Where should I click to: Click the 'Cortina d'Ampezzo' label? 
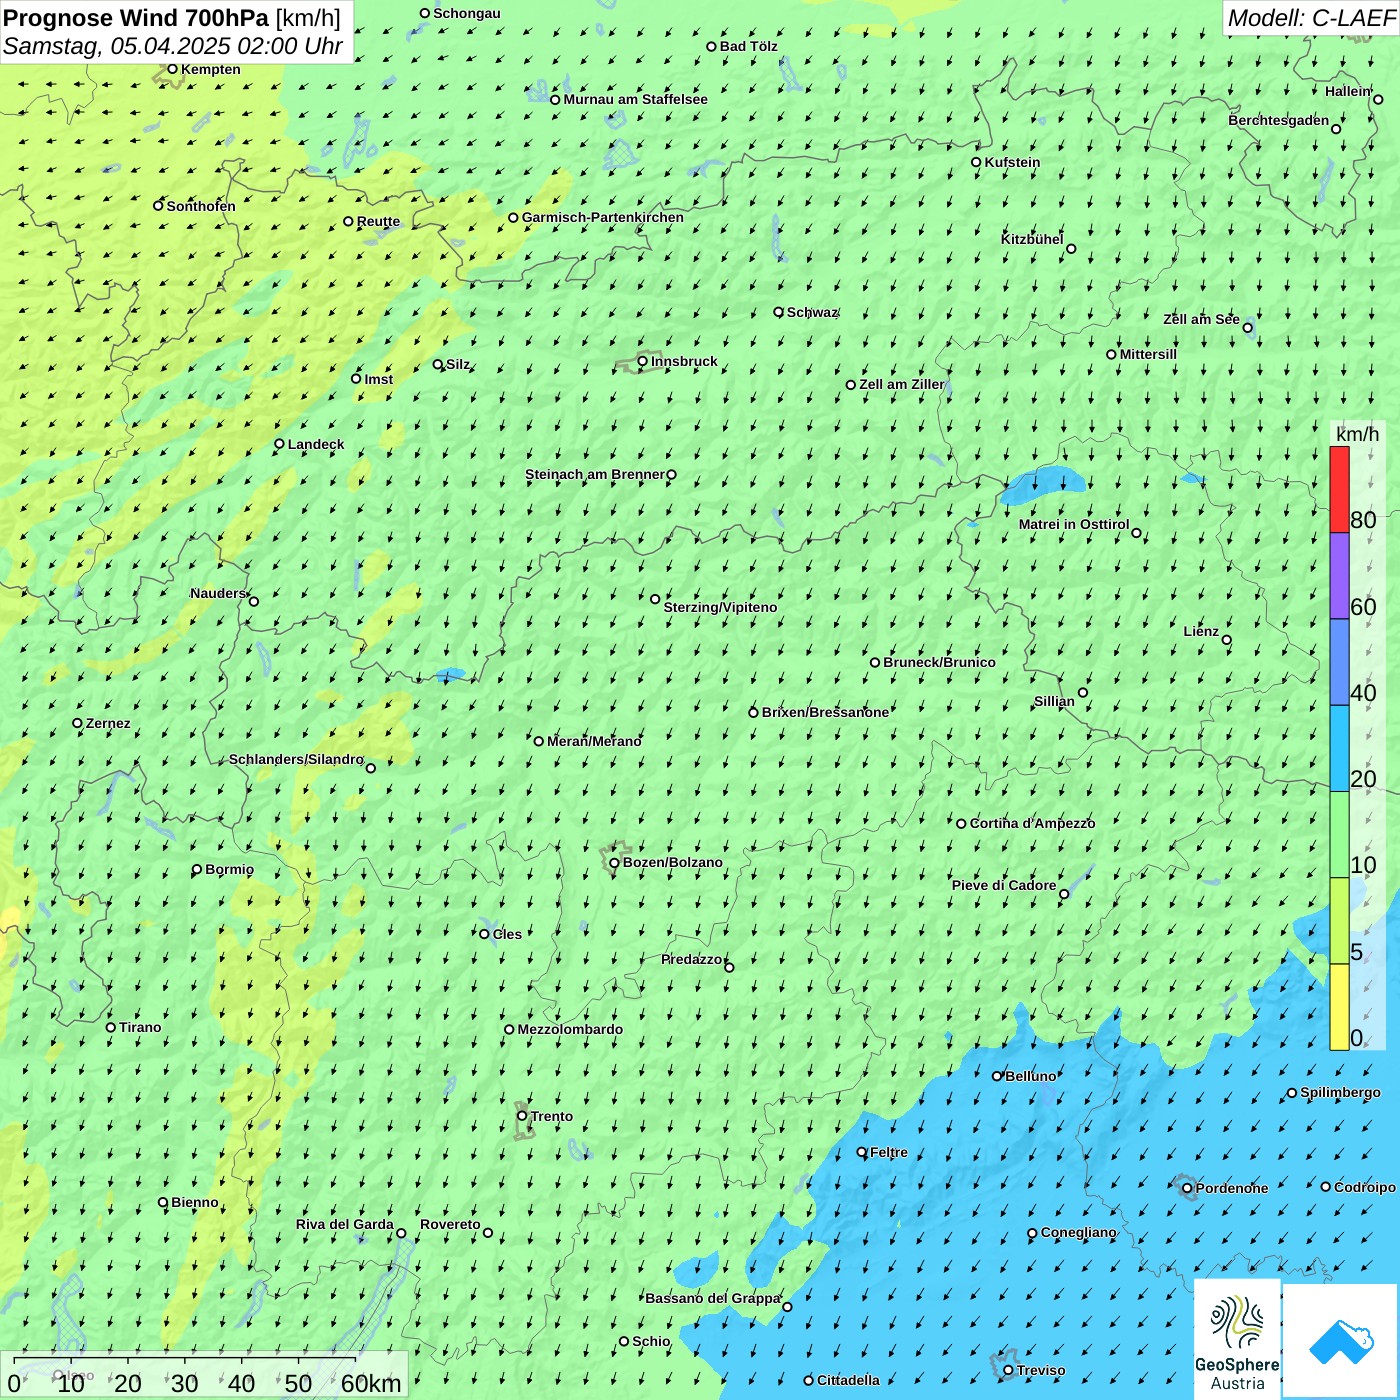(1032, 823)
